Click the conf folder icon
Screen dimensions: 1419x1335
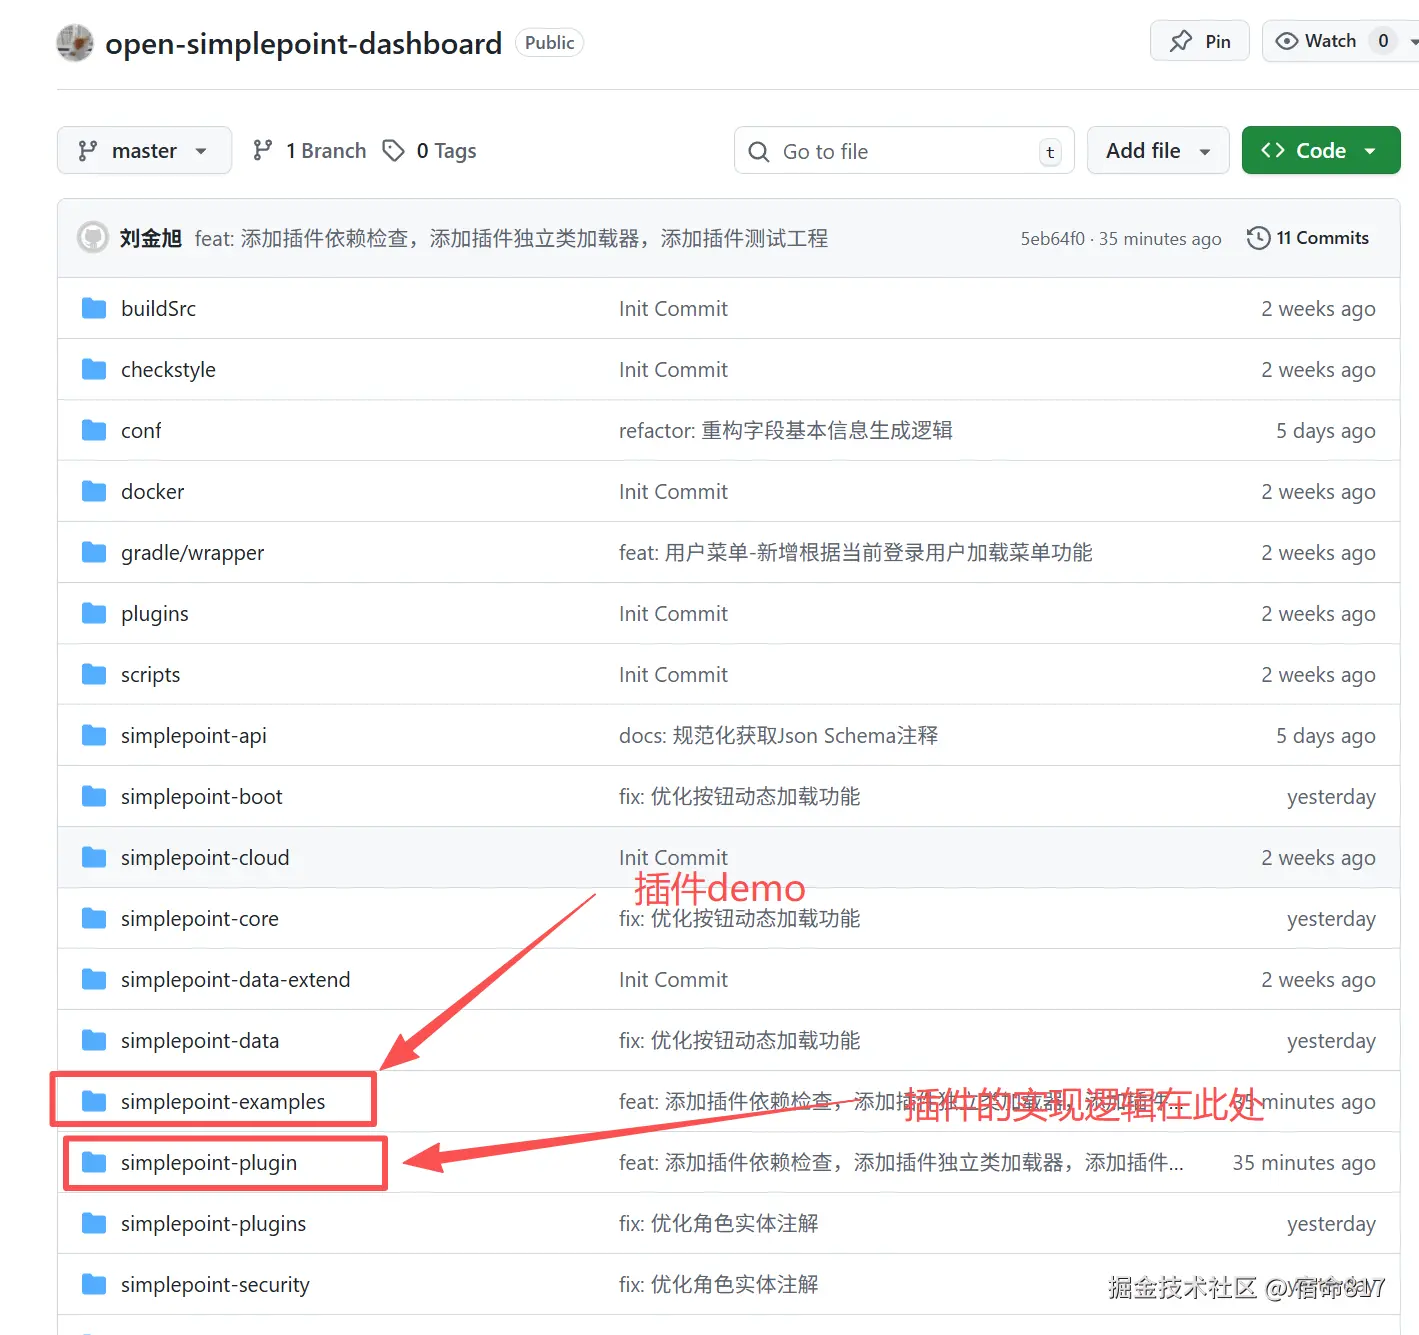[x=94, y=430]
